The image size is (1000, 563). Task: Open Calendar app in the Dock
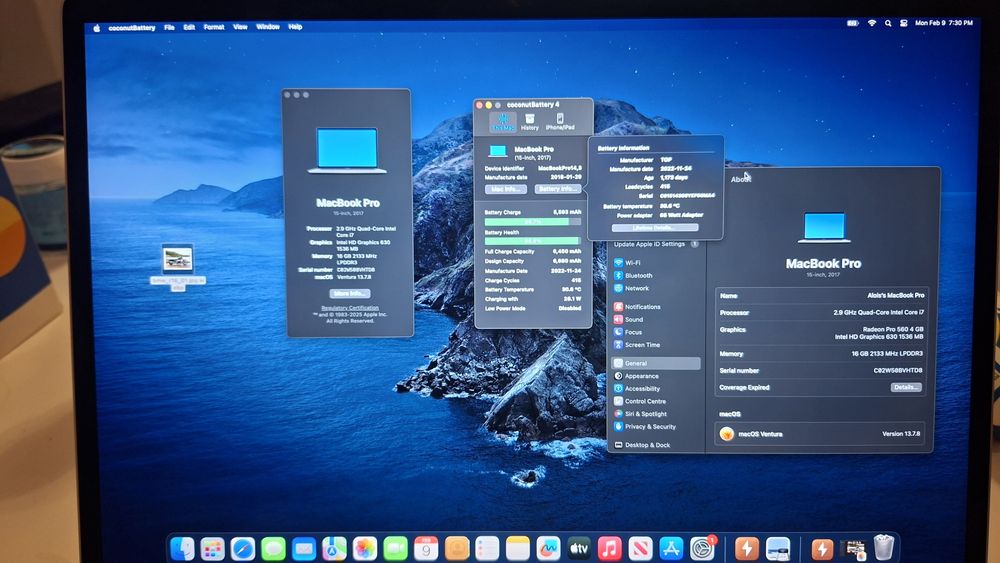[x=426, y=548]
